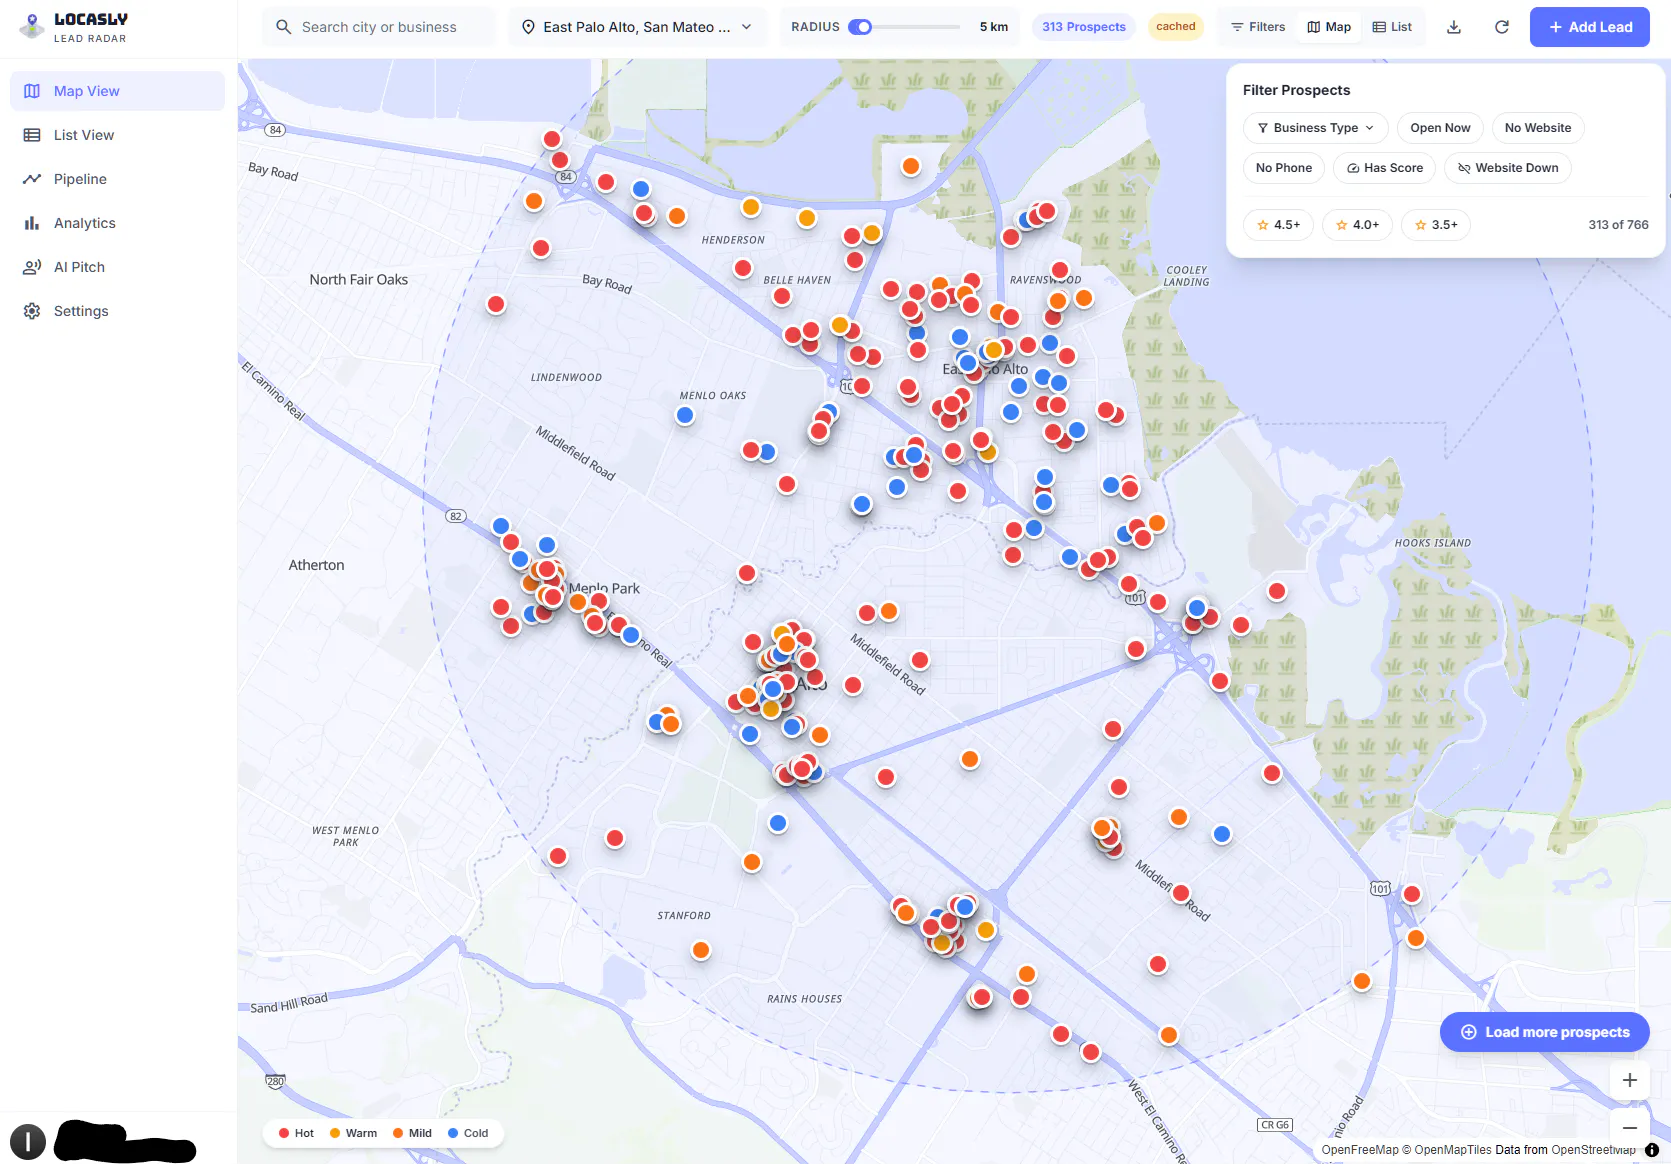The height and width of the screenshot is (1165, 1671).
Task: Click the chevron on the location selector
Action: [x=746, y=27]
